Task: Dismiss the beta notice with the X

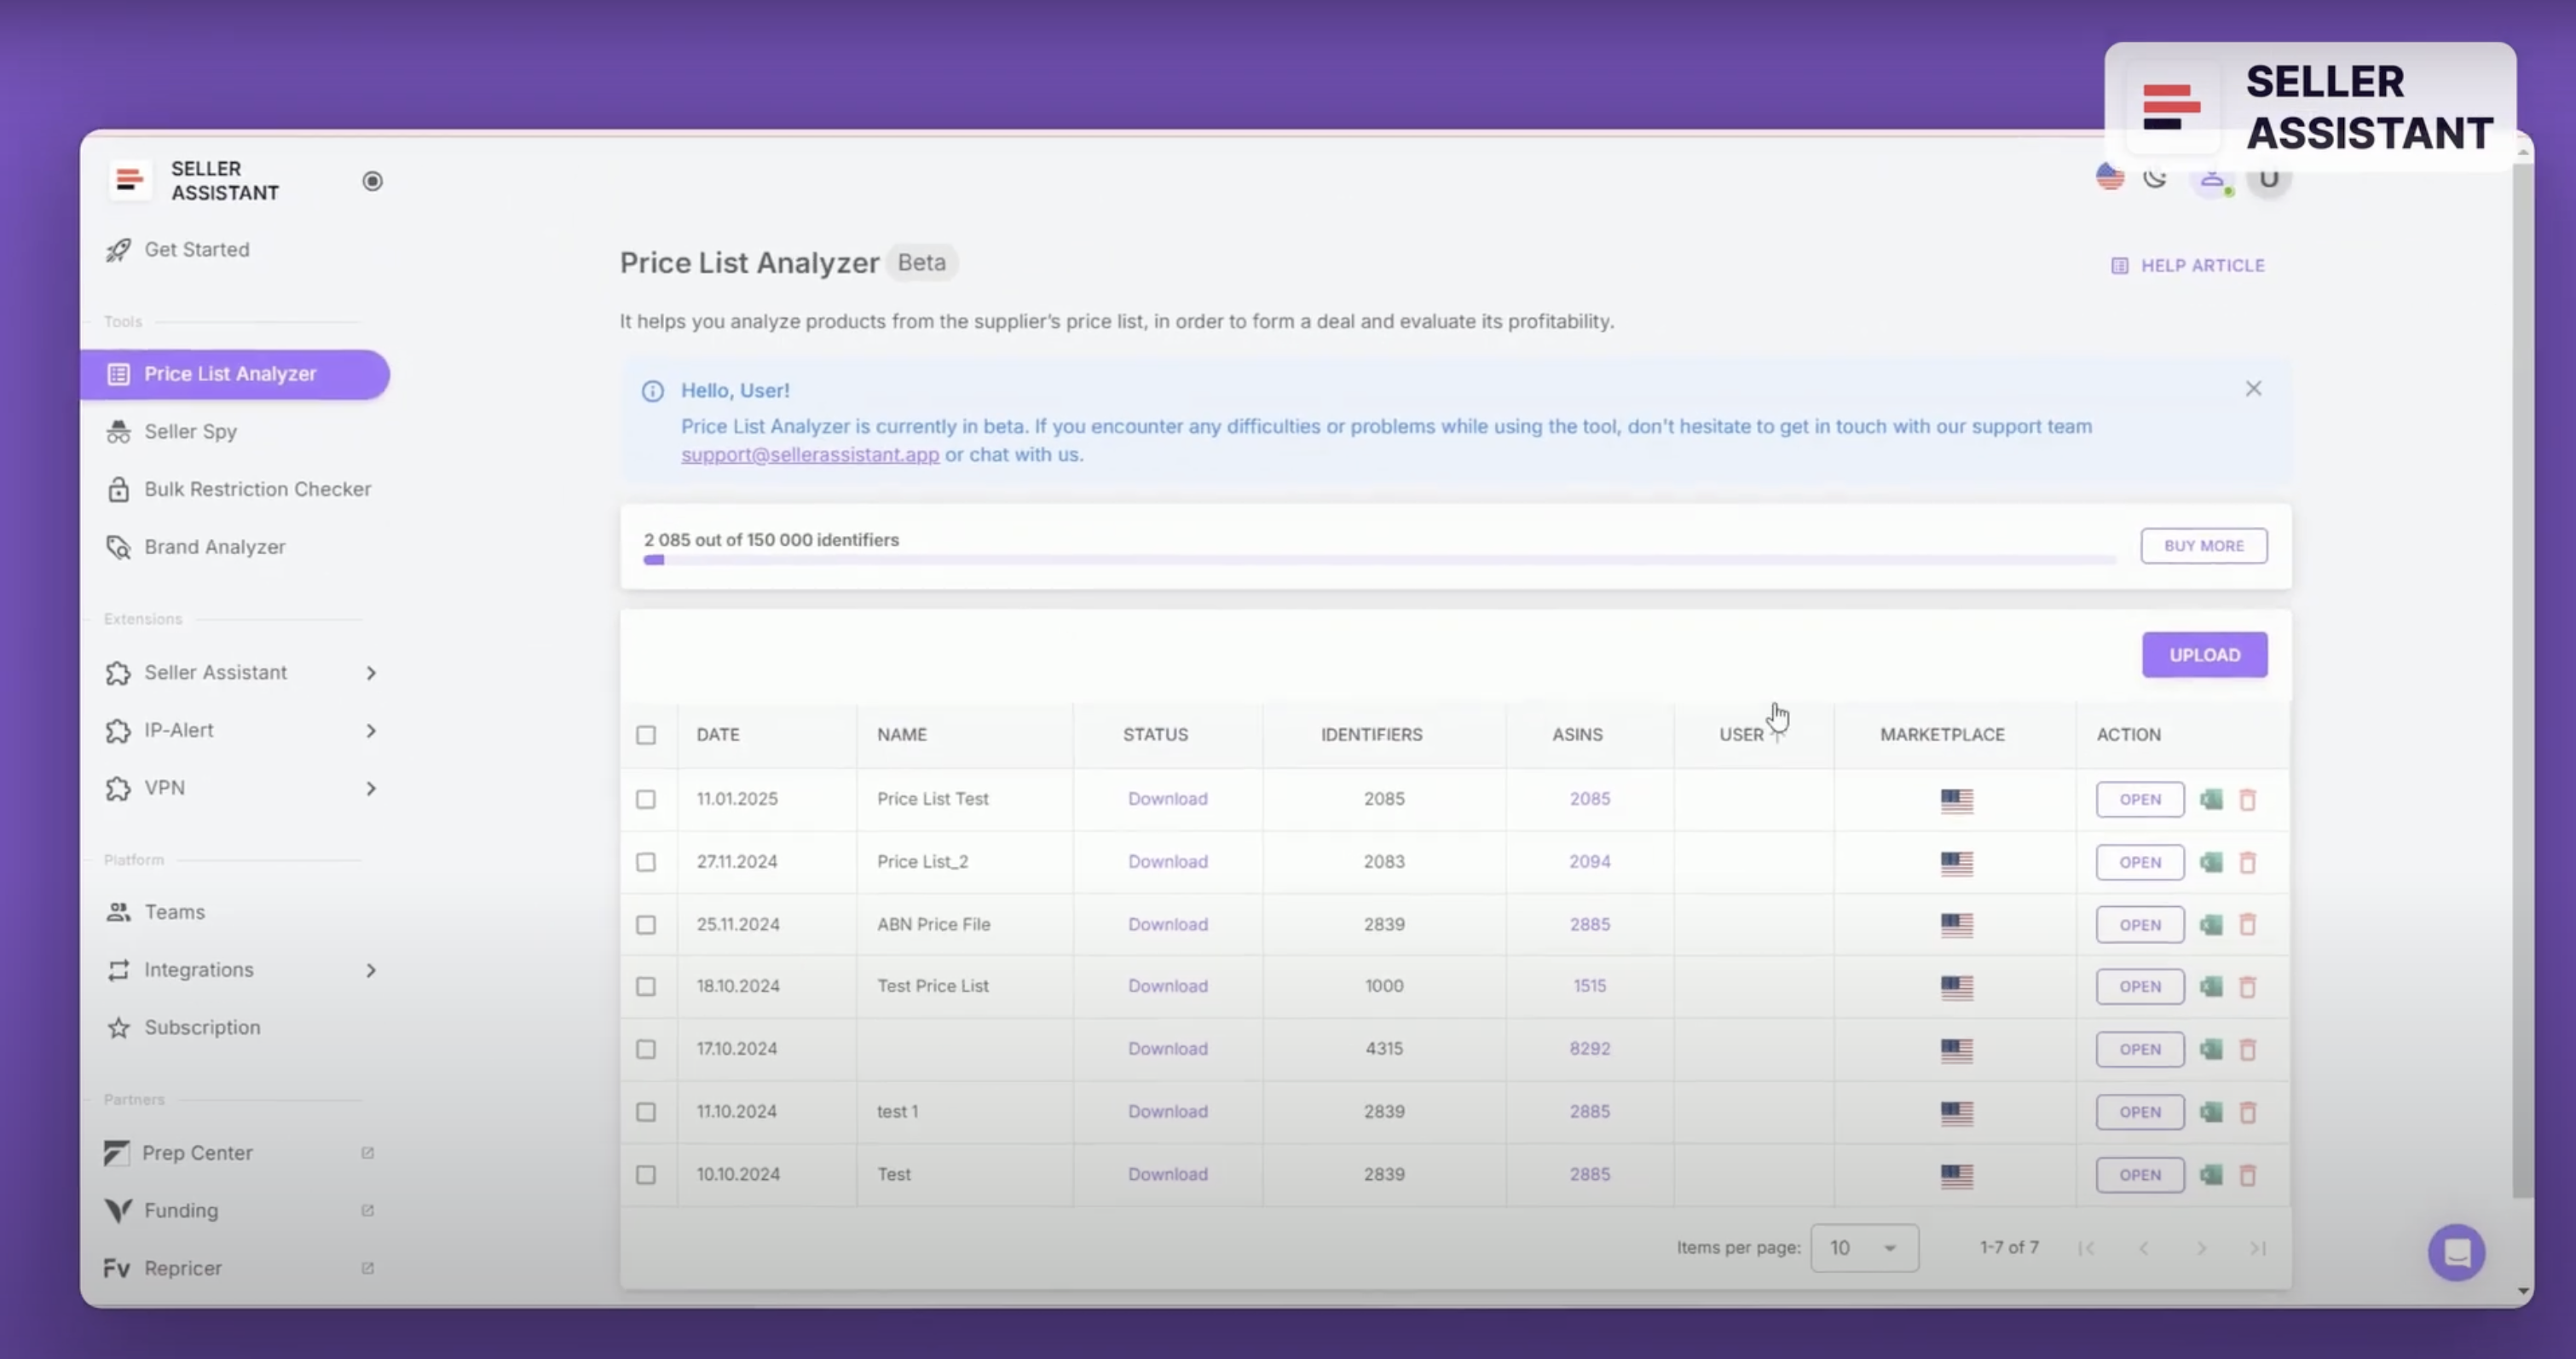Action: click(x=2253, y=388)
